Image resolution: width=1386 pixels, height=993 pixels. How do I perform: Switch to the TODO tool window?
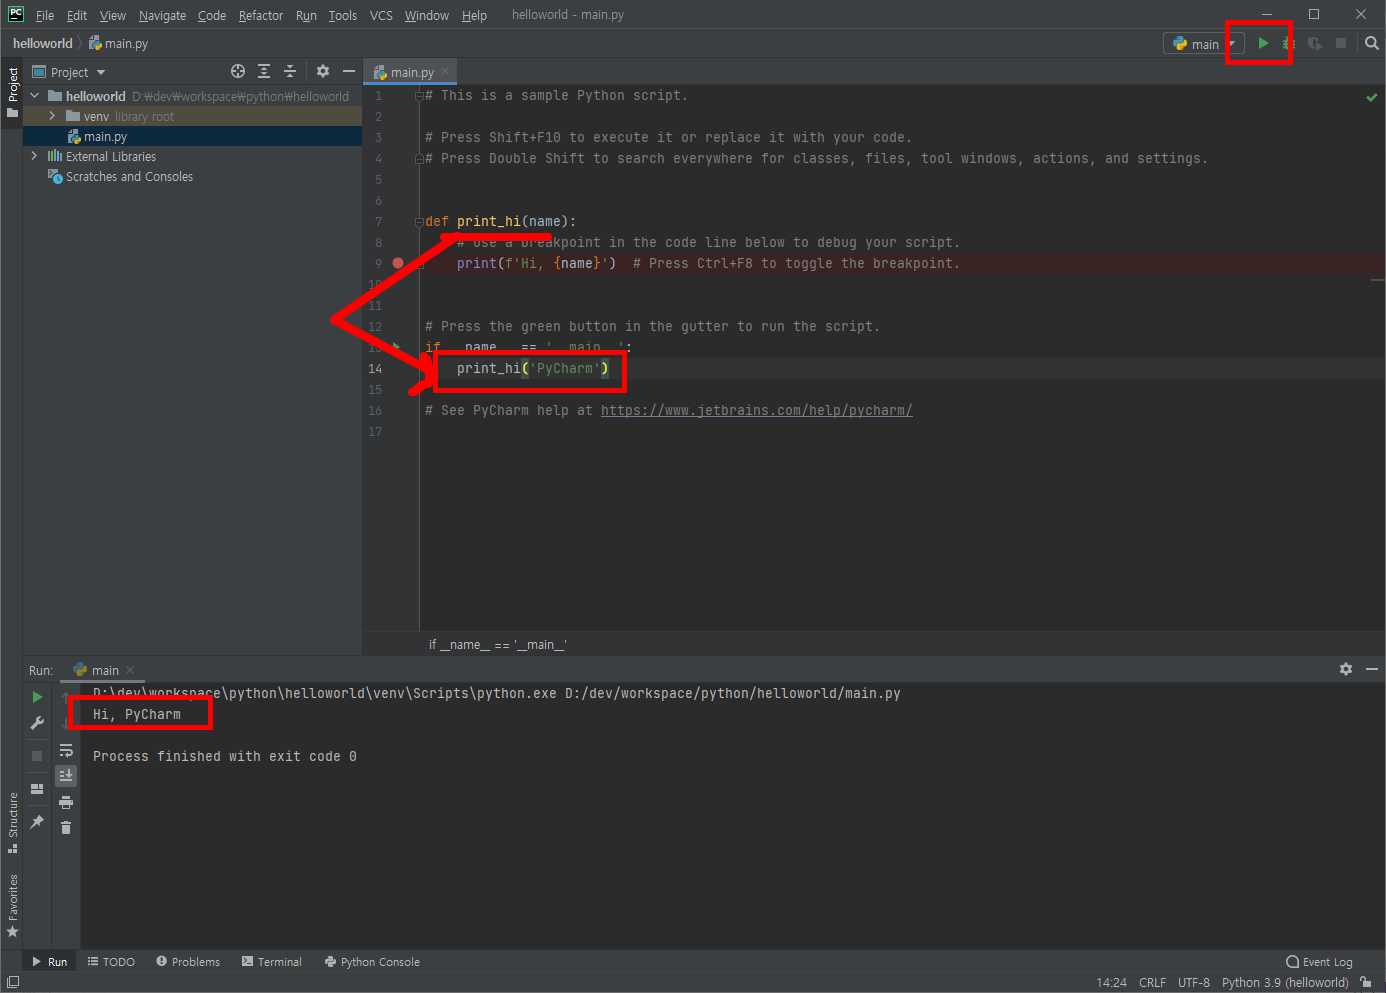[111, 962]
